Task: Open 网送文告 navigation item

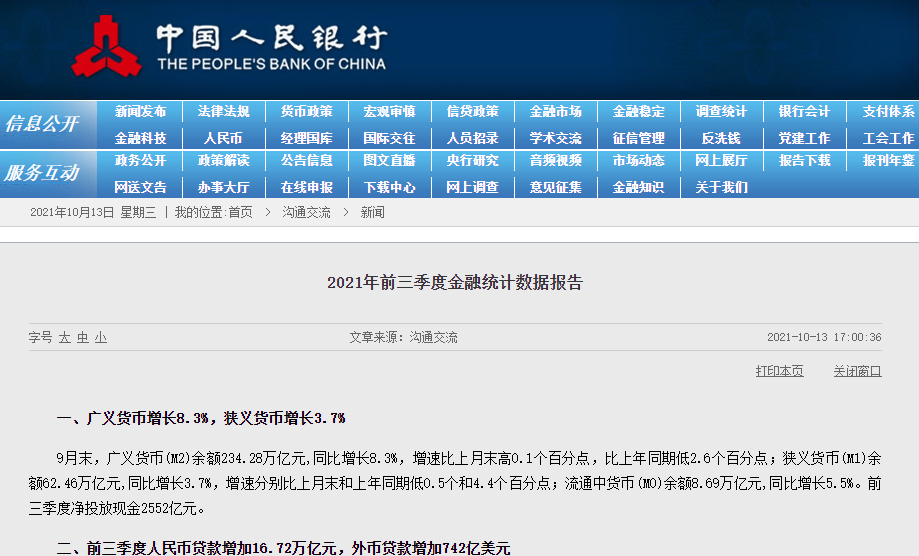Action: (141, 187)
